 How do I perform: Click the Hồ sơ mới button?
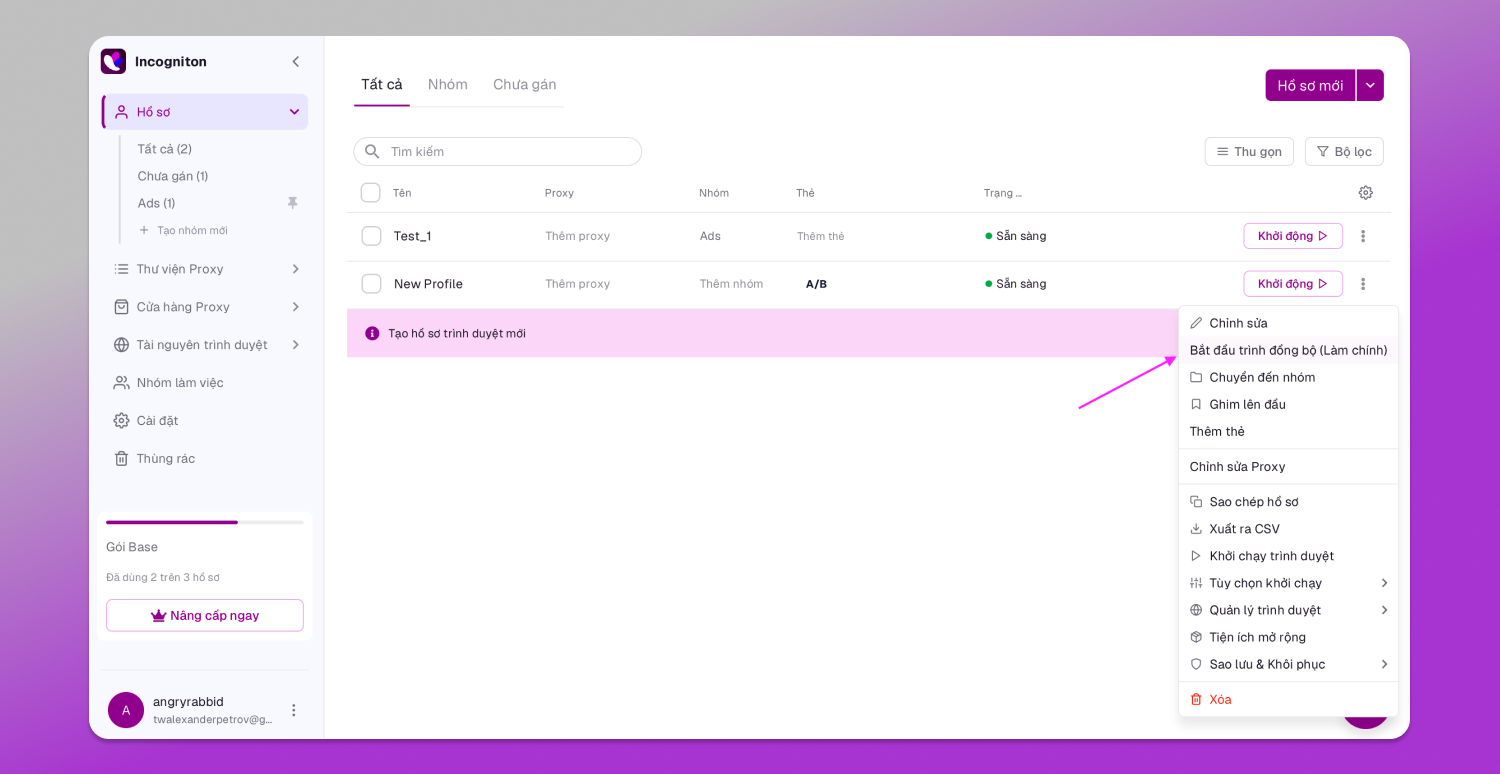(x=1310, y=85)
